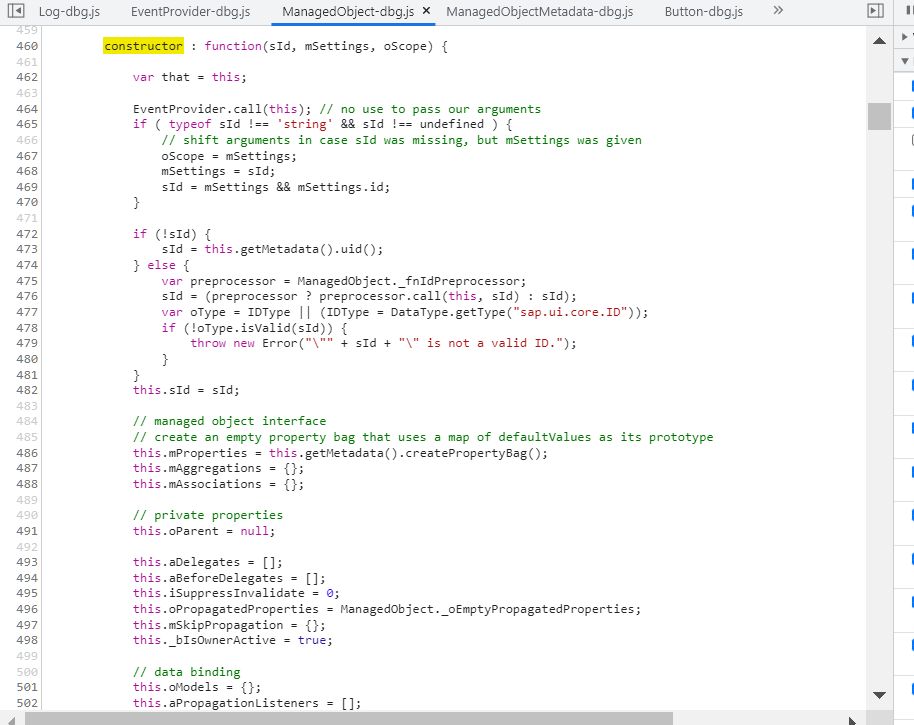The image size is (914, 725).
Task: Click 'var that = this;' statement
Action: (x=190, y=77)
